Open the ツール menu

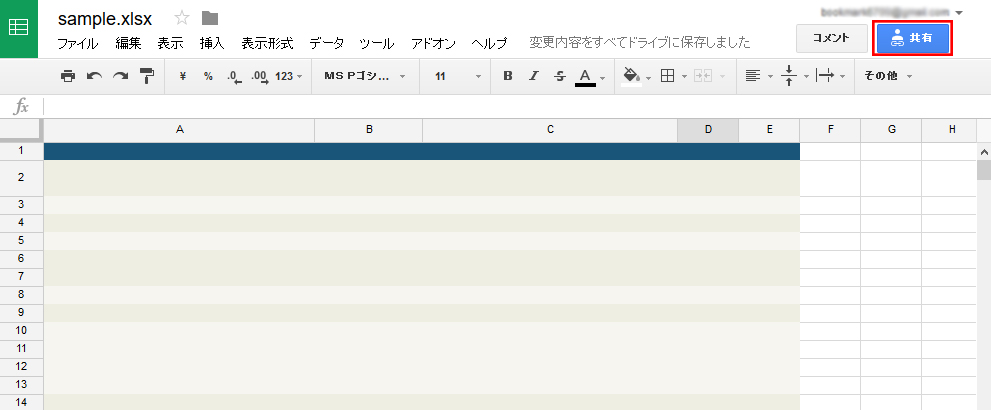377,44
